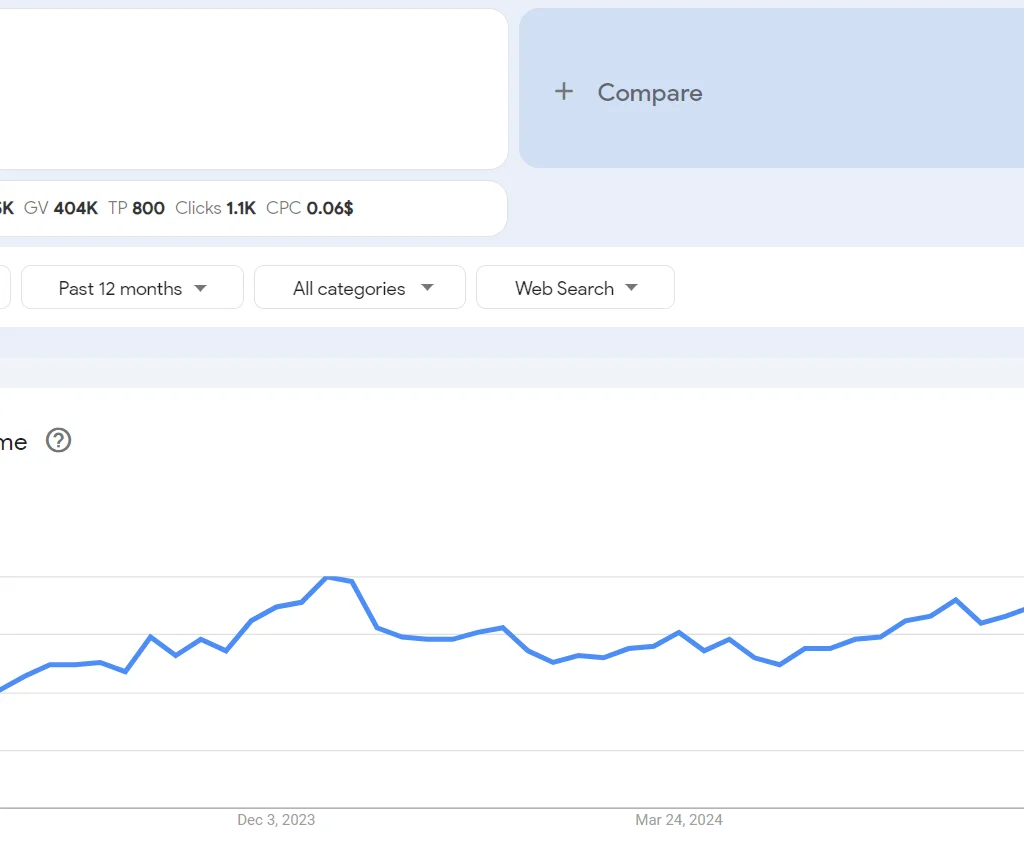Open the Web Search type dropdown

point(575,287)
